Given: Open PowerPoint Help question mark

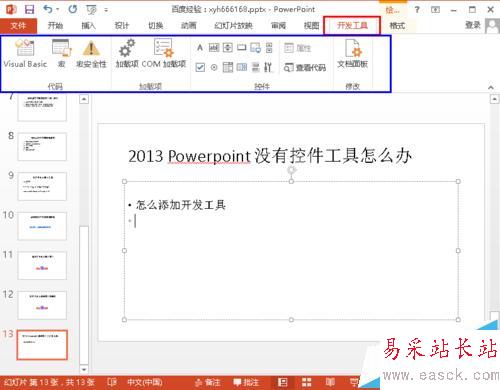Looking at the screenshot, I should (417, 10).
